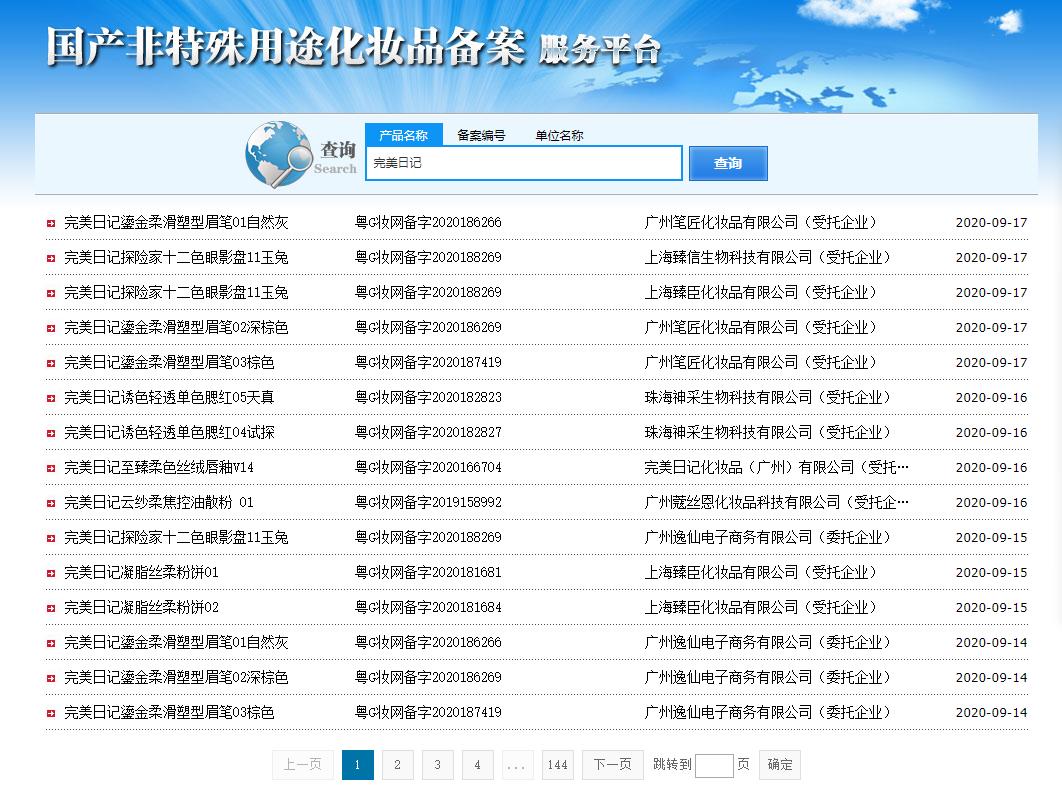Open the 完美日记鎏金柔滑塑型眉笔01自然灰 record link
This screenshot has width=1062, height=792.
(x=175, y=222)
